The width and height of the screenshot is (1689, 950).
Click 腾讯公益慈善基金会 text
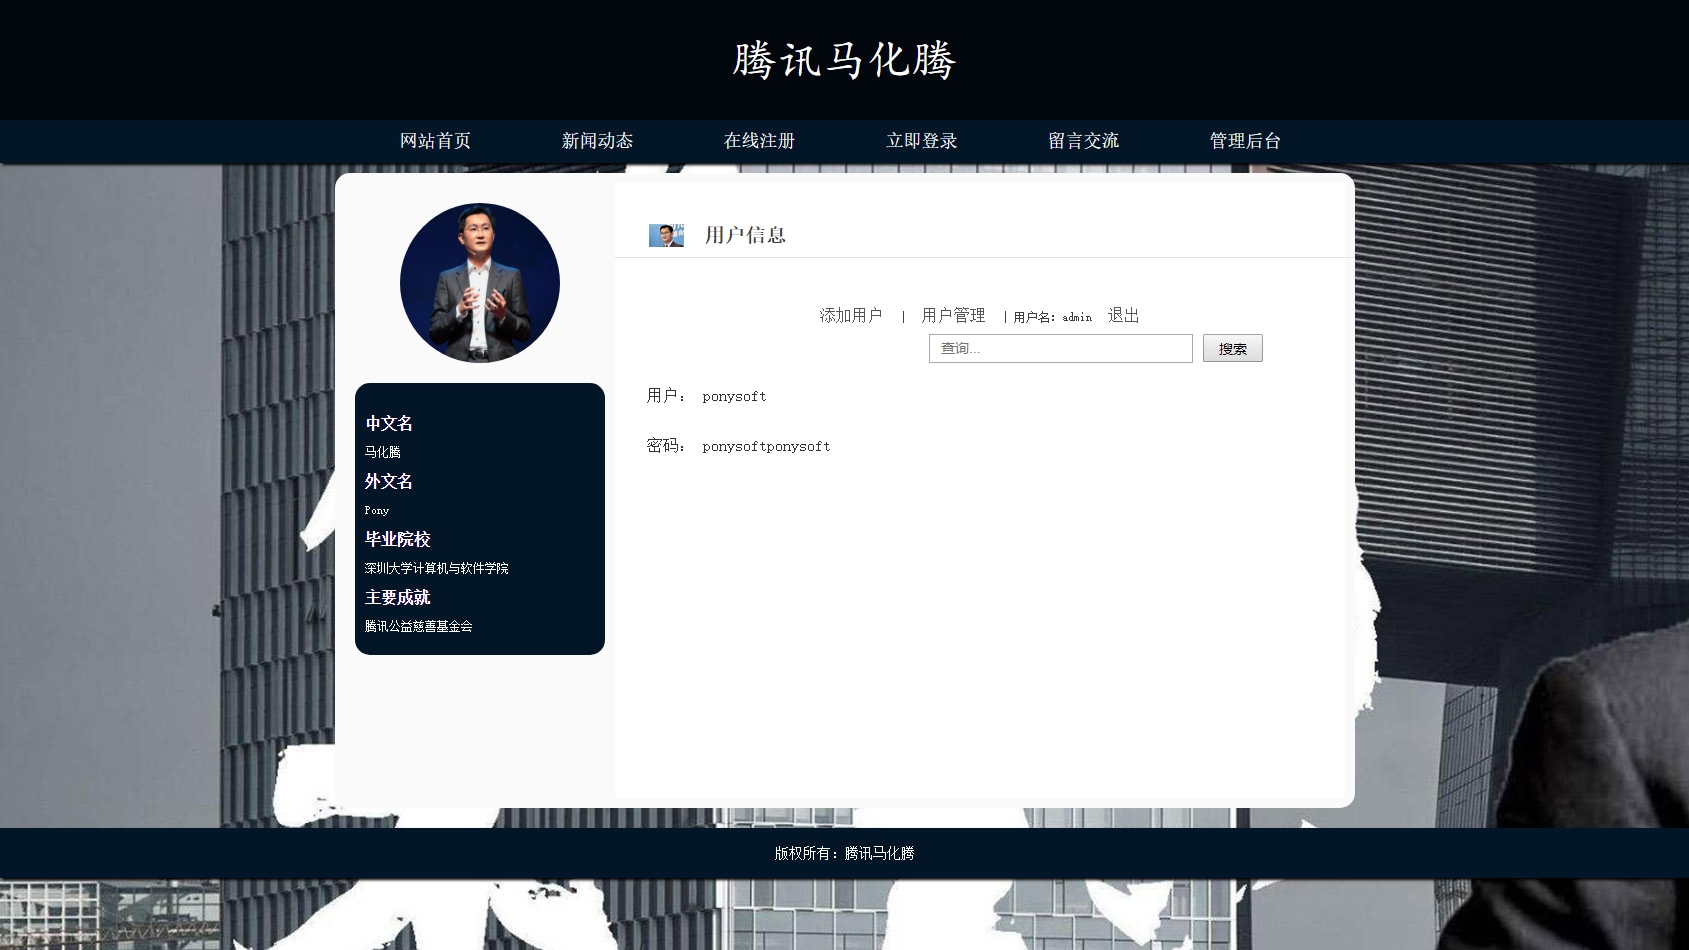click(419, 626)
